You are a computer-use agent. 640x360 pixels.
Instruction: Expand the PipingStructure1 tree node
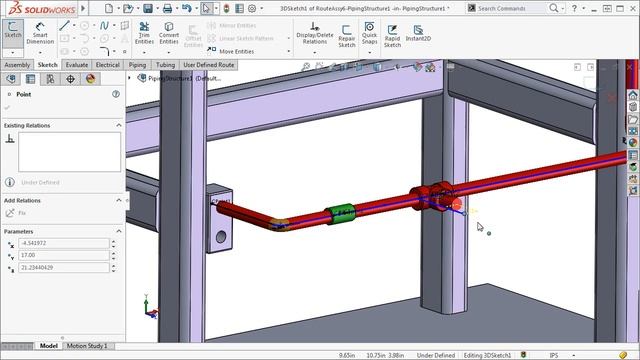pos(130,78)
